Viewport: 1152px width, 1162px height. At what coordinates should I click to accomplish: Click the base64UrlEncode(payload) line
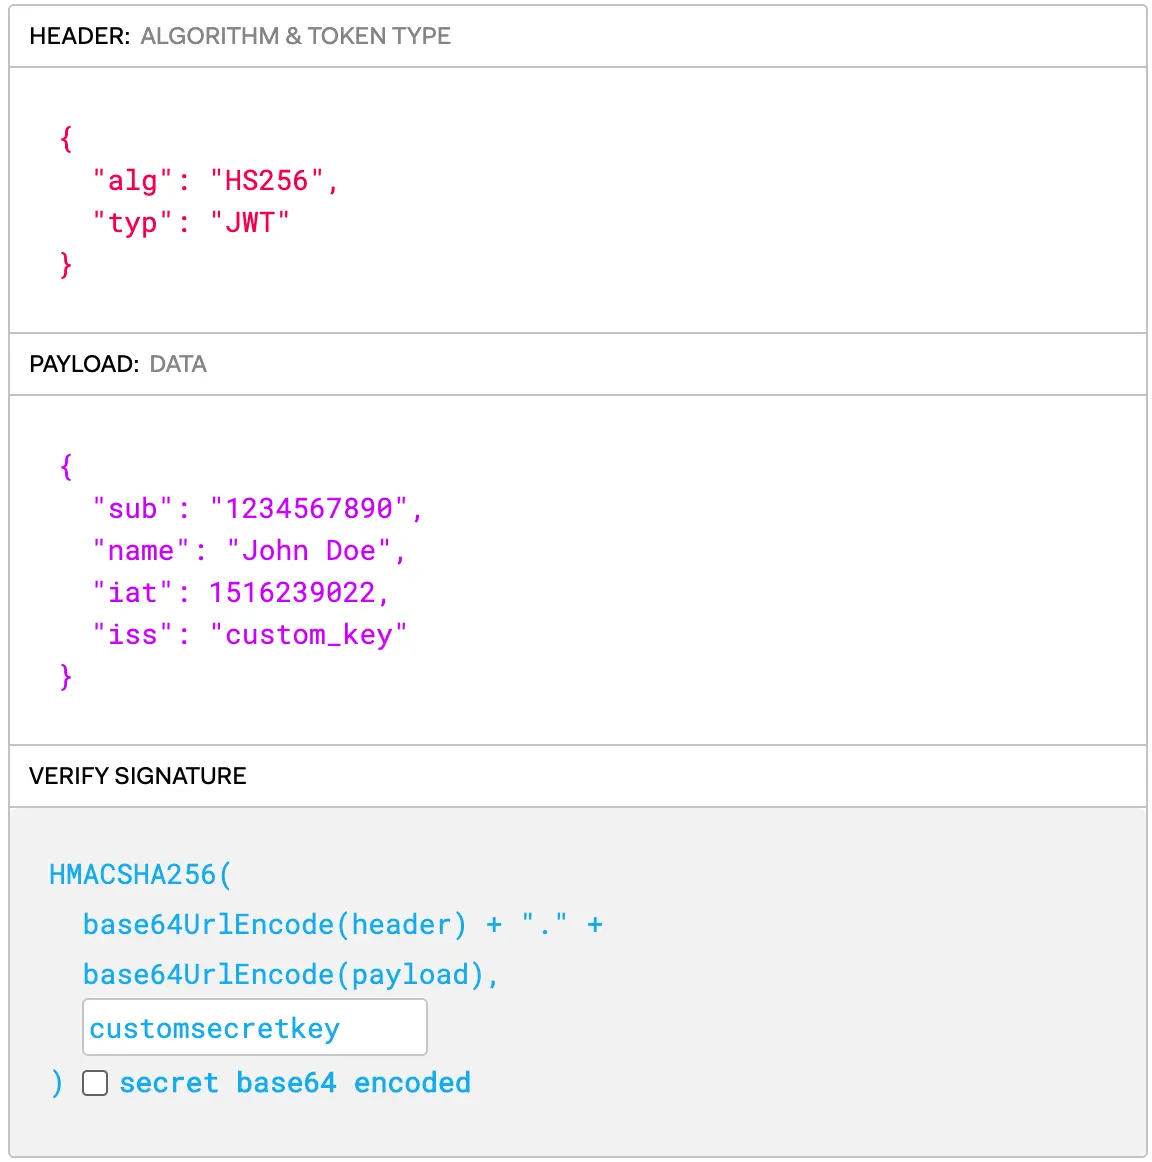click(x=290, y=975)
